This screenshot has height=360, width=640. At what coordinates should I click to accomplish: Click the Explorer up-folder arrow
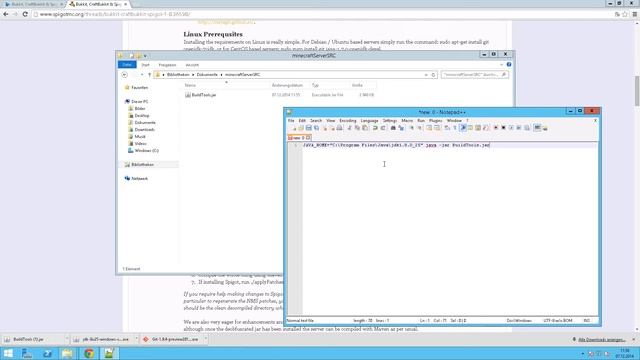coord(149,75)
